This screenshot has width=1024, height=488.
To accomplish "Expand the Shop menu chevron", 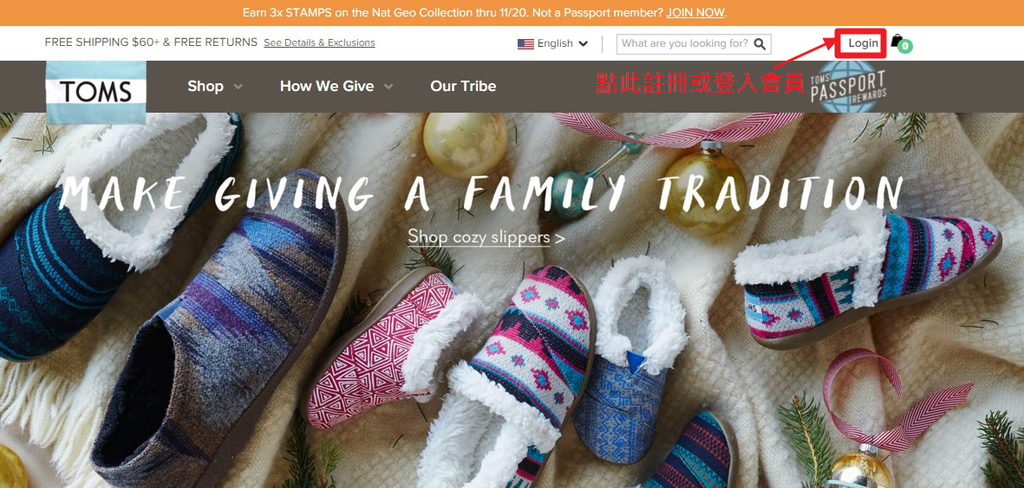I will coord(238,86).
